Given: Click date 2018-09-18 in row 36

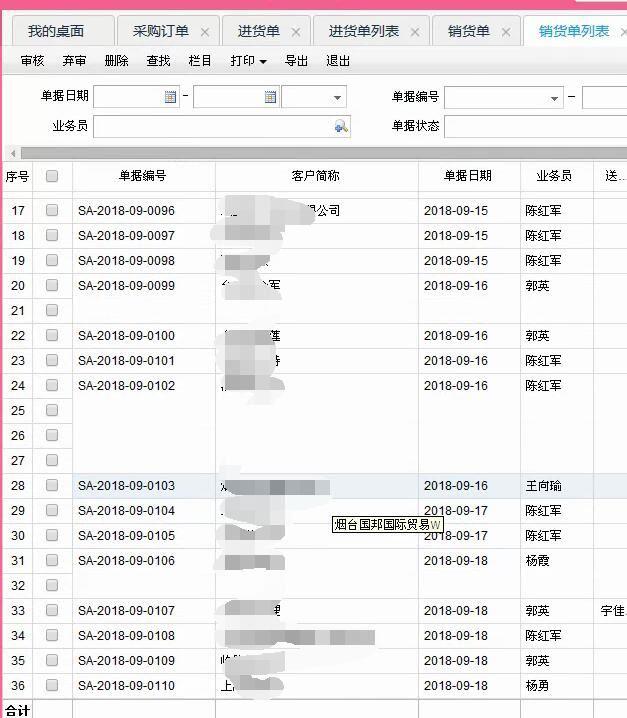Looking at the screenshot, I should [456, 686].
